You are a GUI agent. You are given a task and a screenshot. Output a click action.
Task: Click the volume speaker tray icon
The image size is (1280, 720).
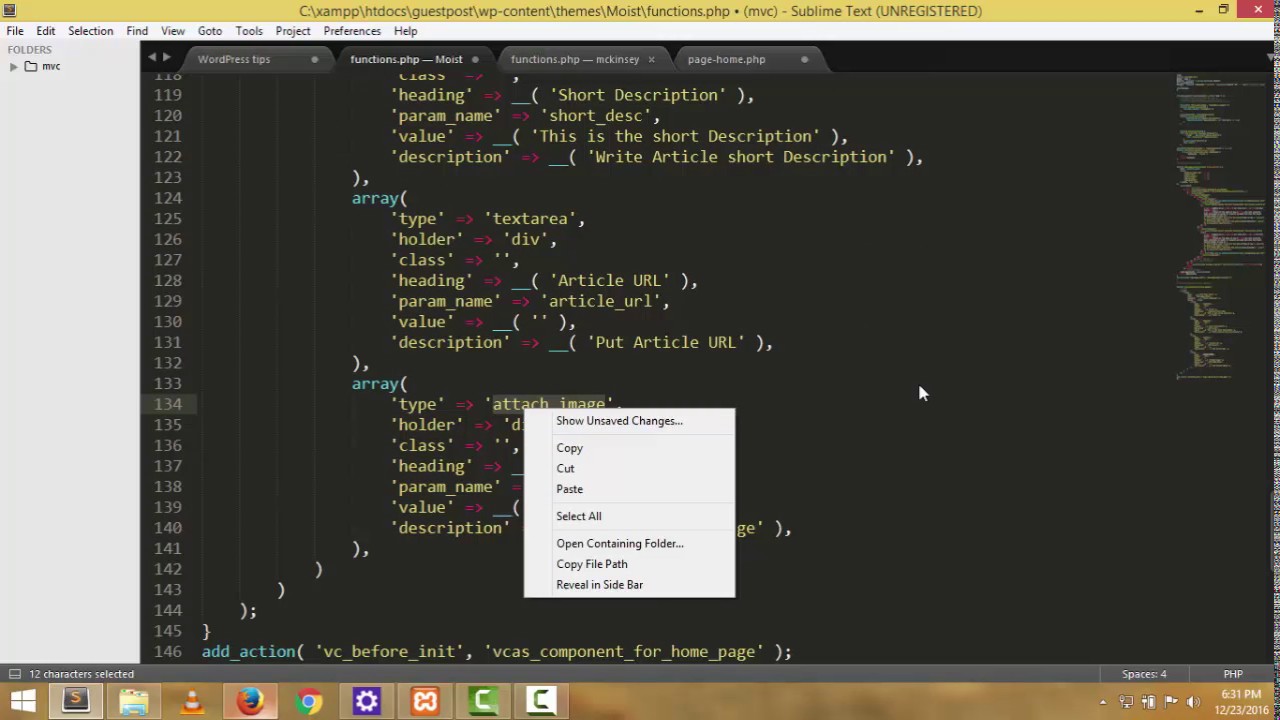click(1192, 702)
